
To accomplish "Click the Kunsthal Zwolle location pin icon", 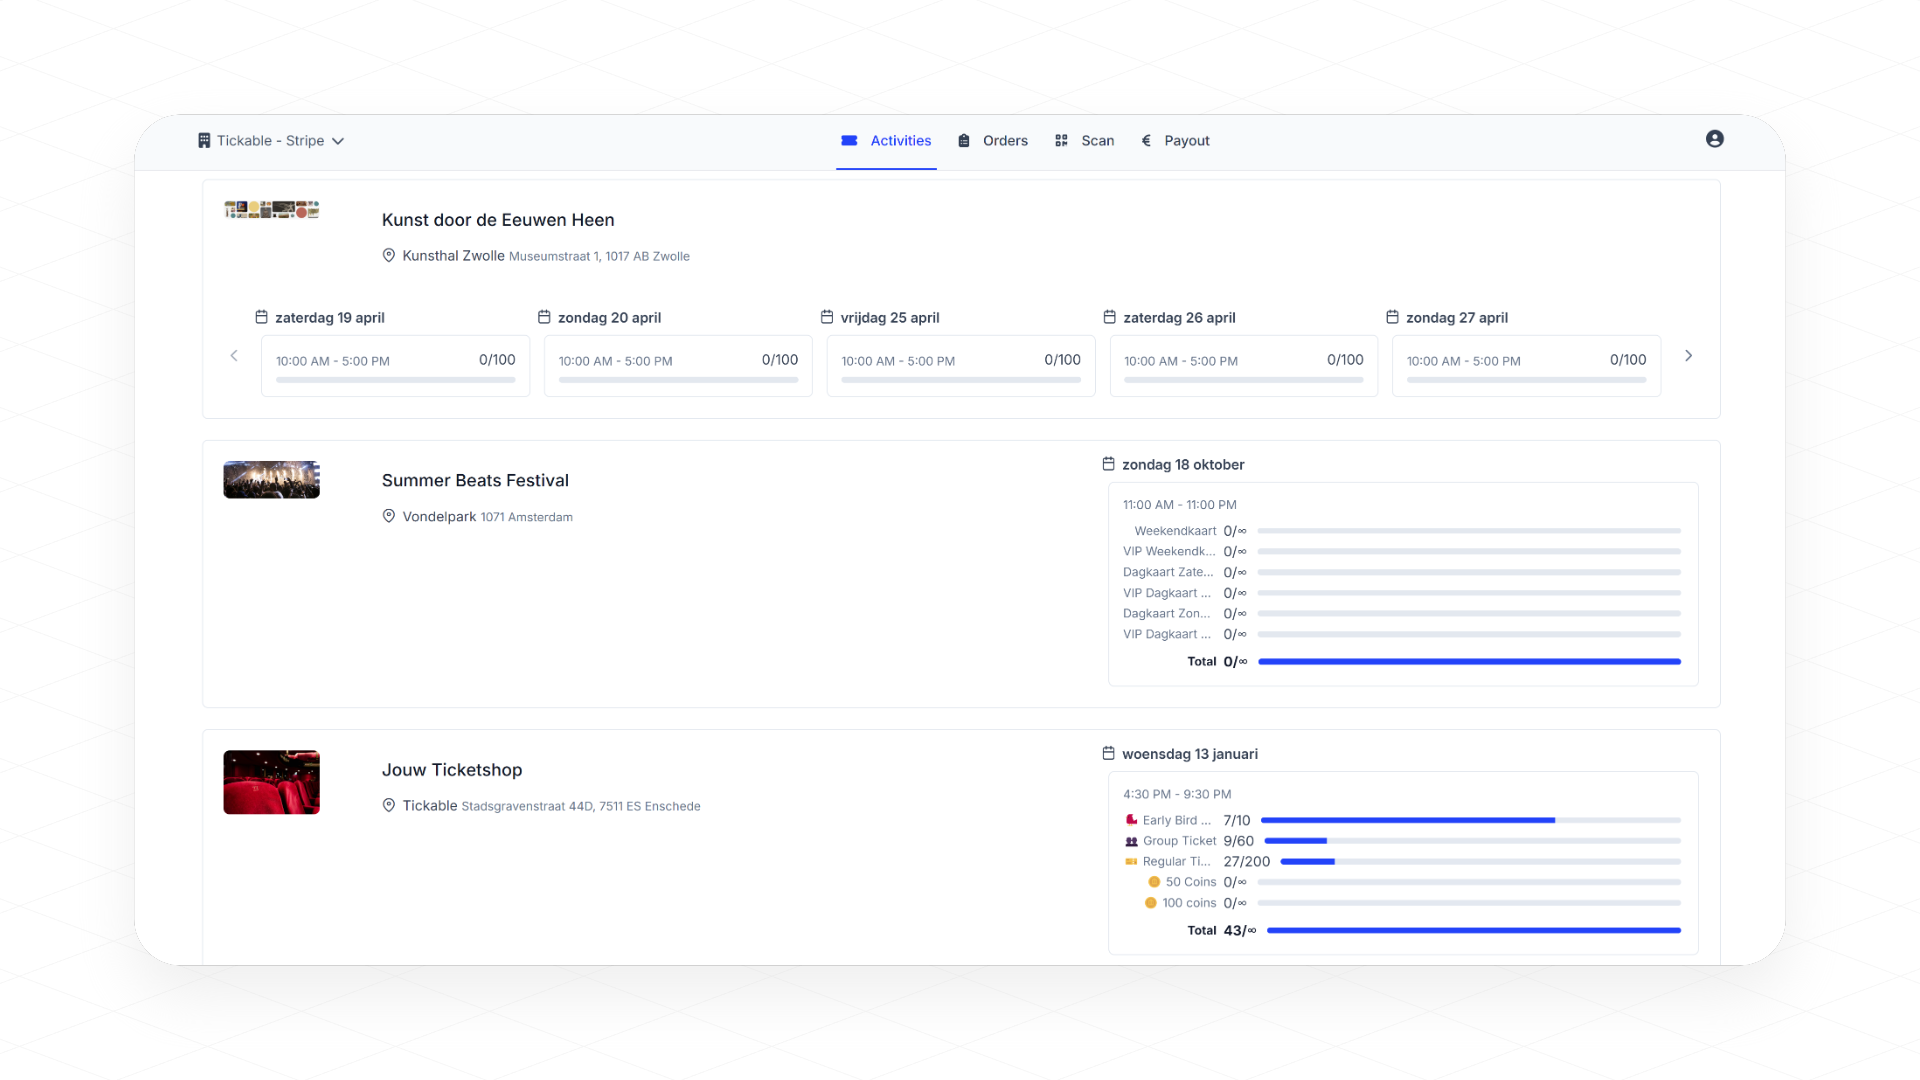I will coord(389,256).
